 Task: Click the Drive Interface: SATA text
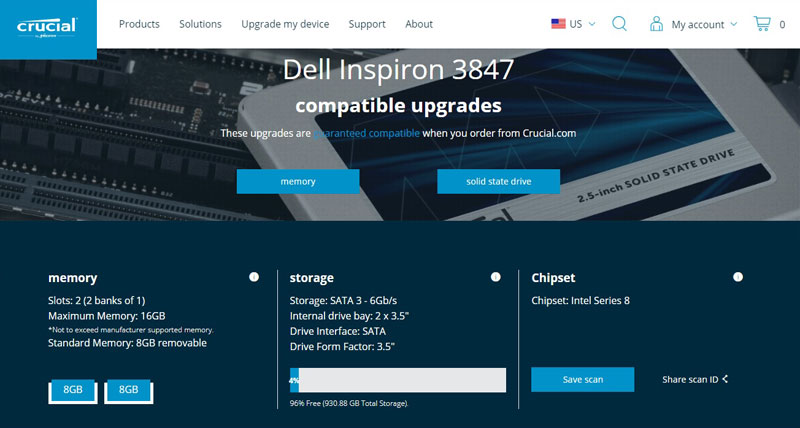pyautogui.click(x=338, y=331)
